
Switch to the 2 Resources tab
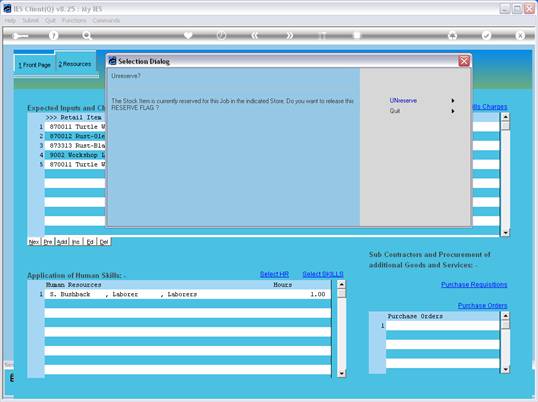75,64
